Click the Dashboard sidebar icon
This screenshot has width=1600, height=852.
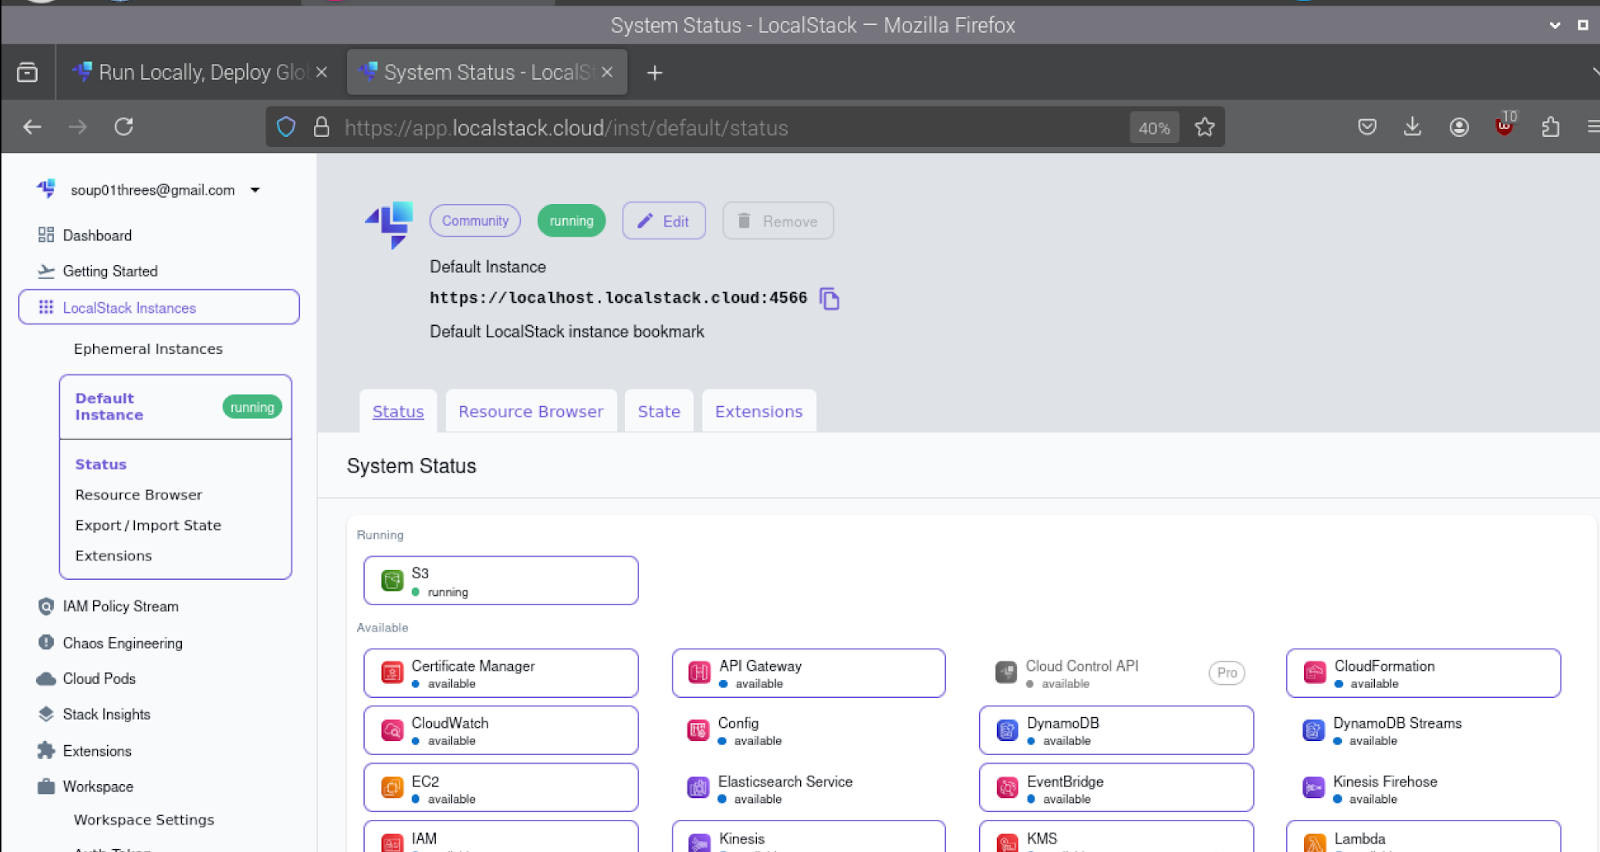tap(46, 235)
